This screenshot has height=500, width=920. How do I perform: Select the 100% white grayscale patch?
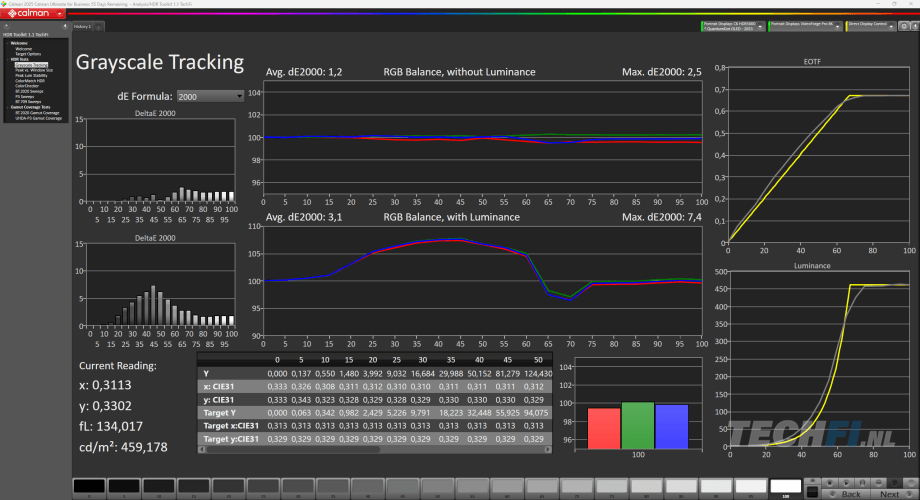point(786,486)
